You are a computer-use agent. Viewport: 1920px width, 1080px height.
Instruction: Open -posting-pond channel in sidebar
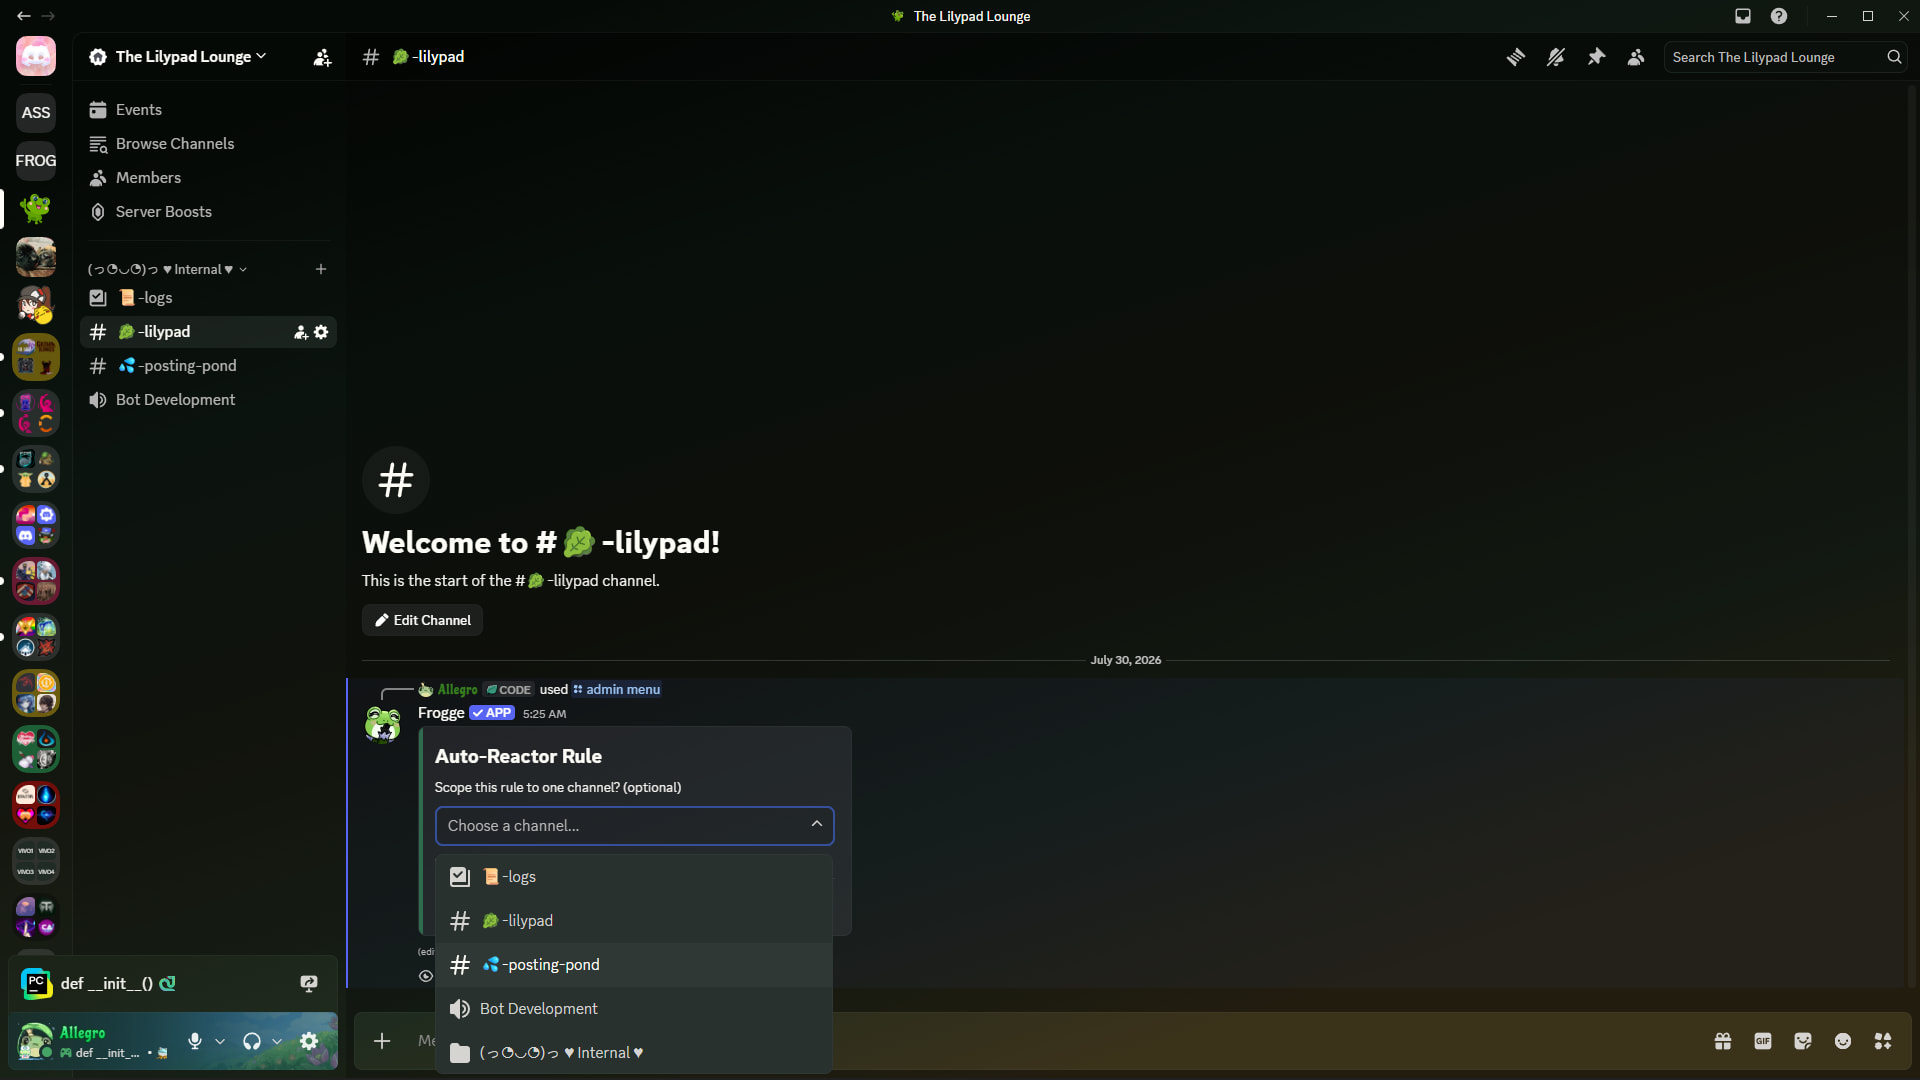208,366
